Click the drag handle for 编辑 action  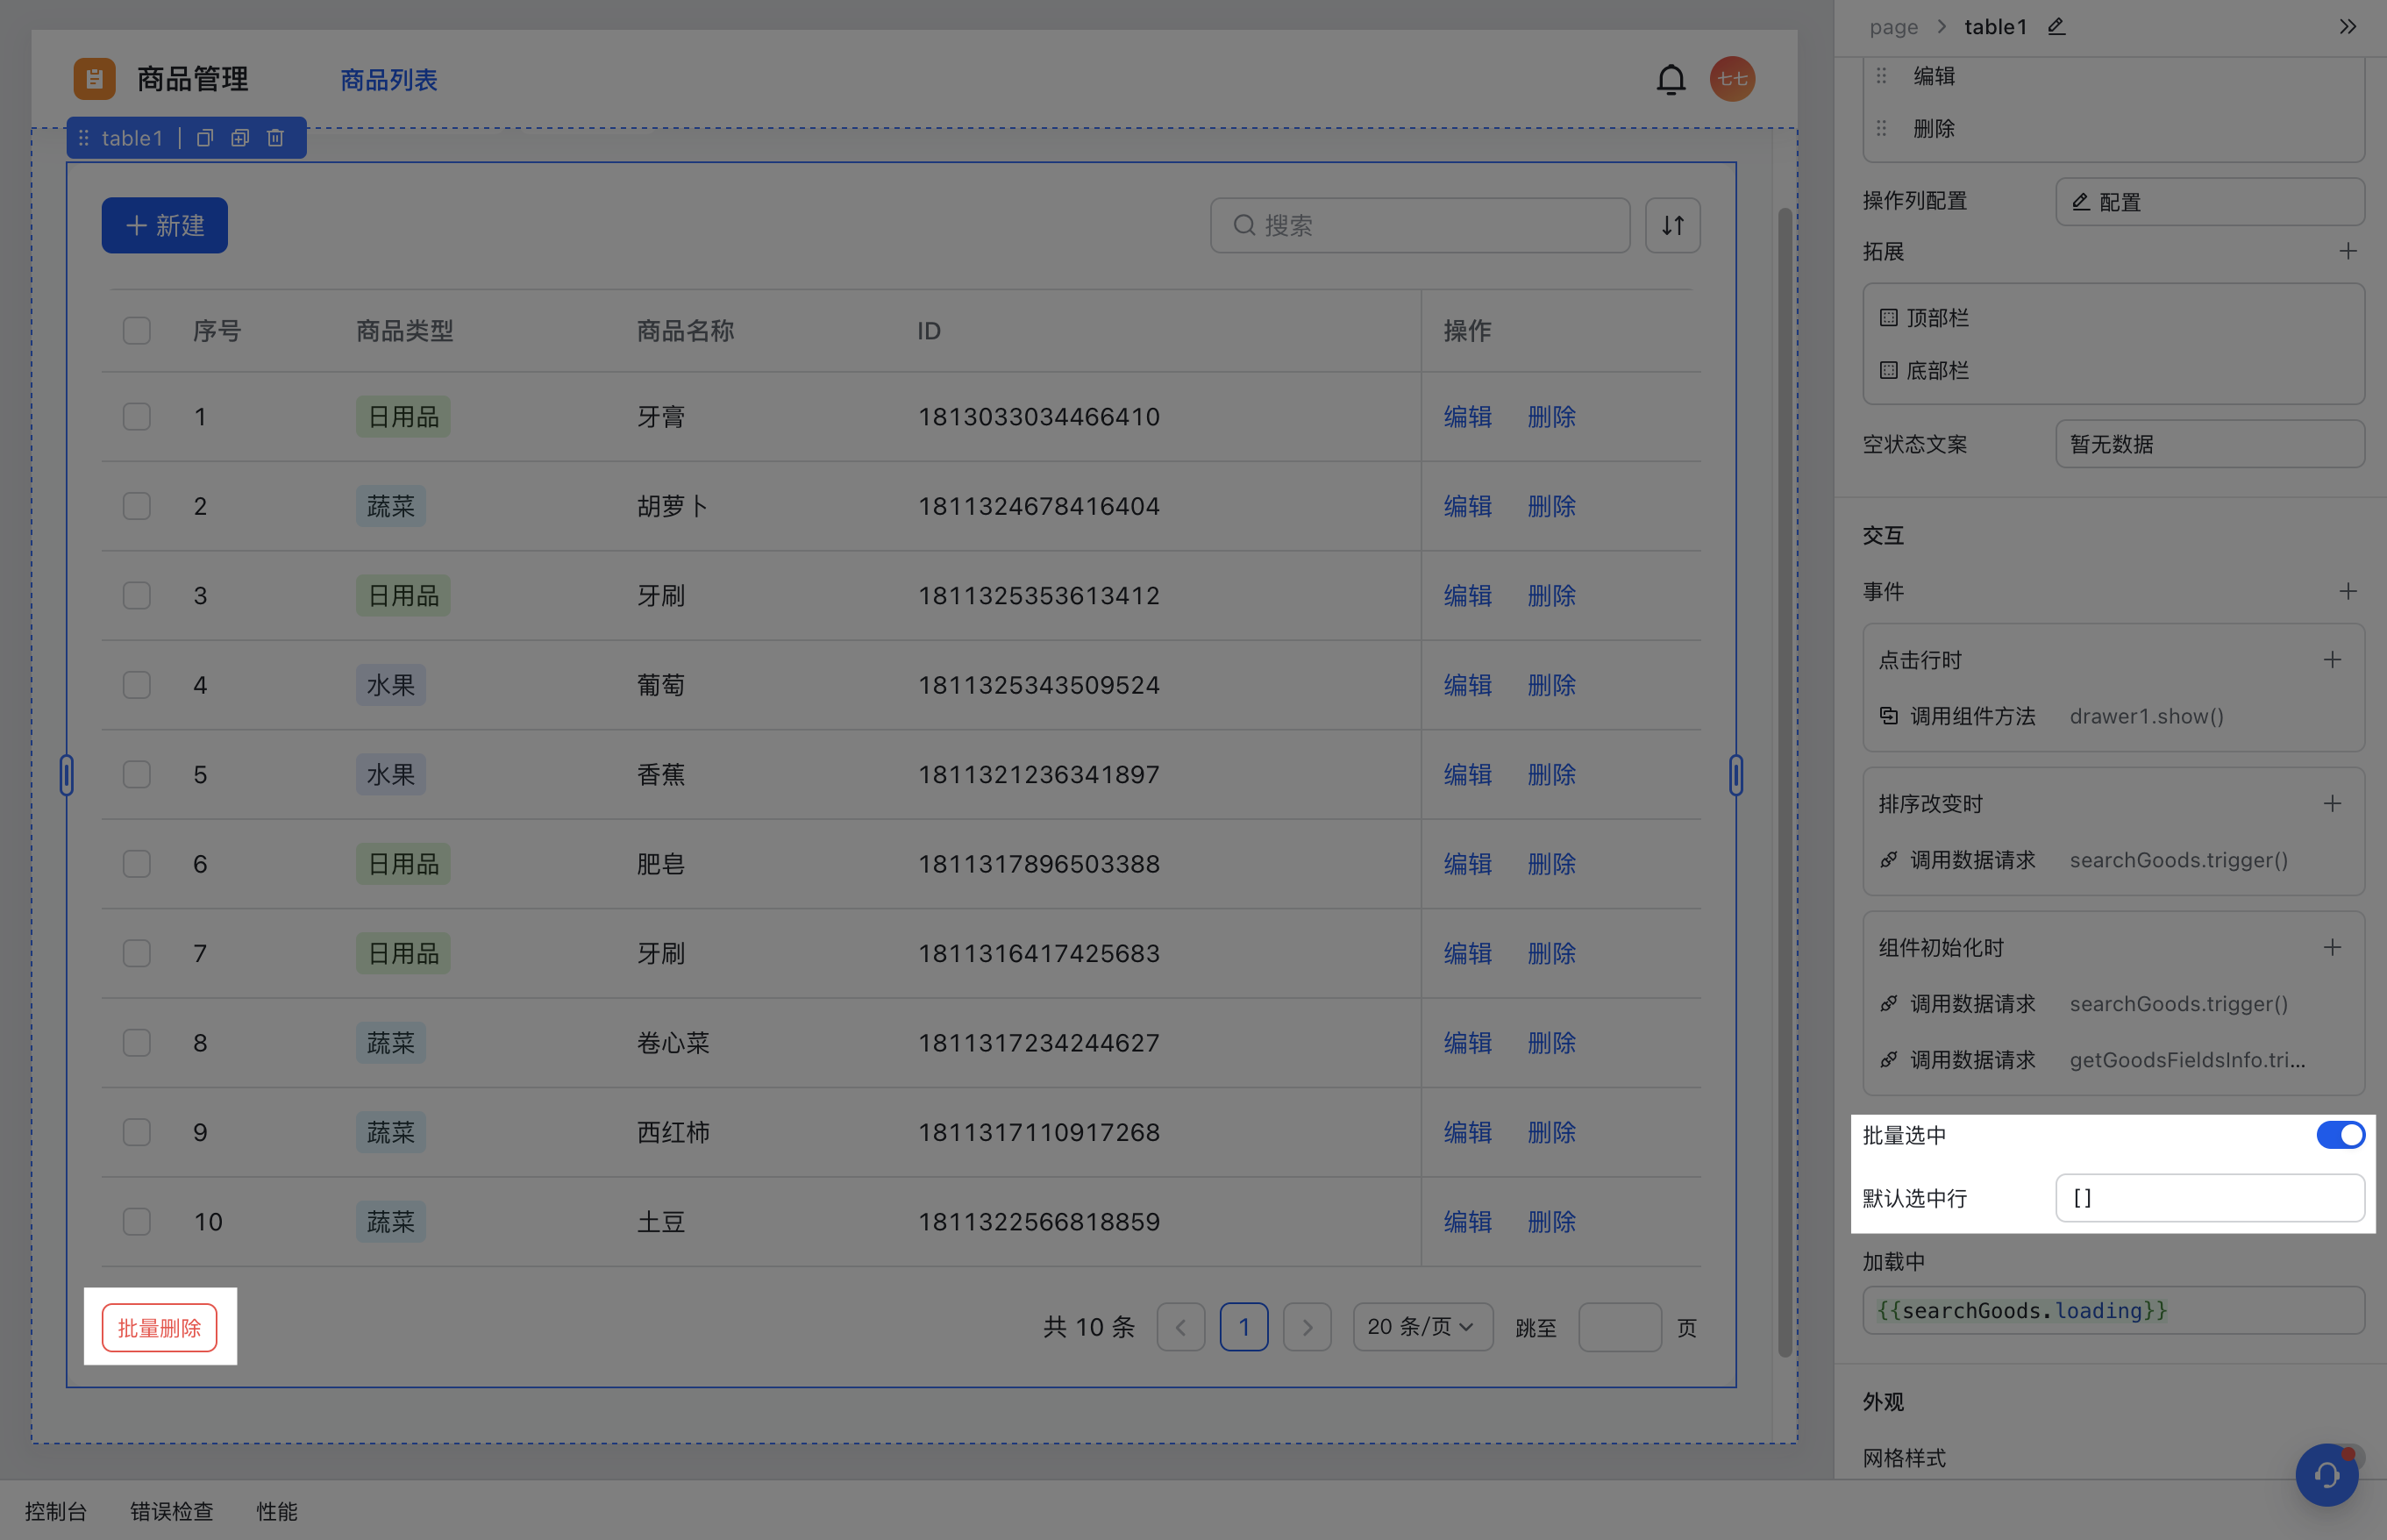click(1881, 76)
